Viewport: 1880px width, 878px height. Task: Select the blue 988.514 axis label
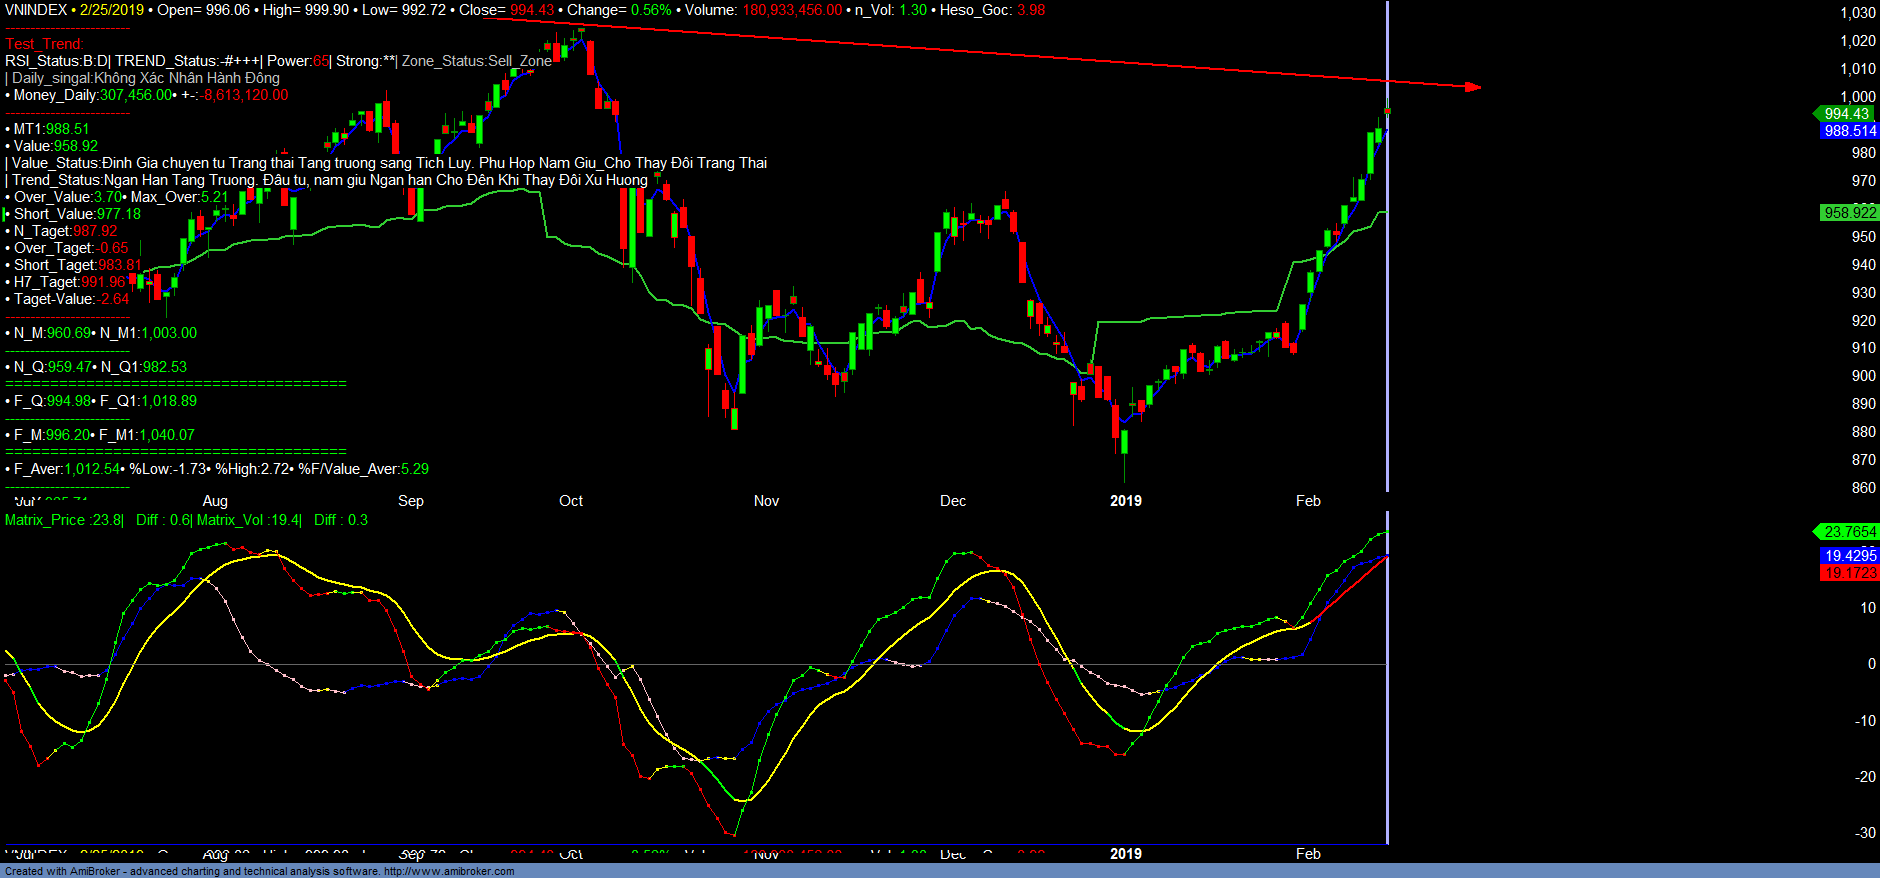tap(1849, 131)
